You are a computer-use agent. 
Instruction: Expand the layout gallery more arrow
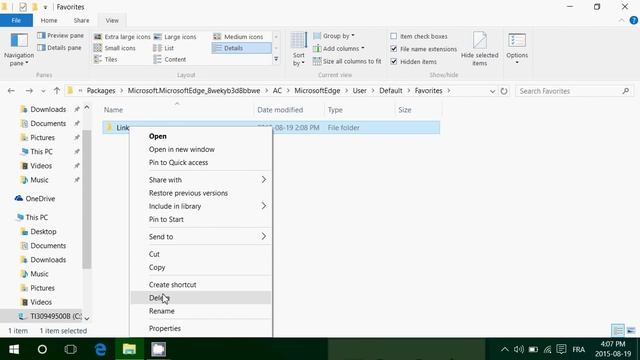pyautogui.click(x=276, y=59)
